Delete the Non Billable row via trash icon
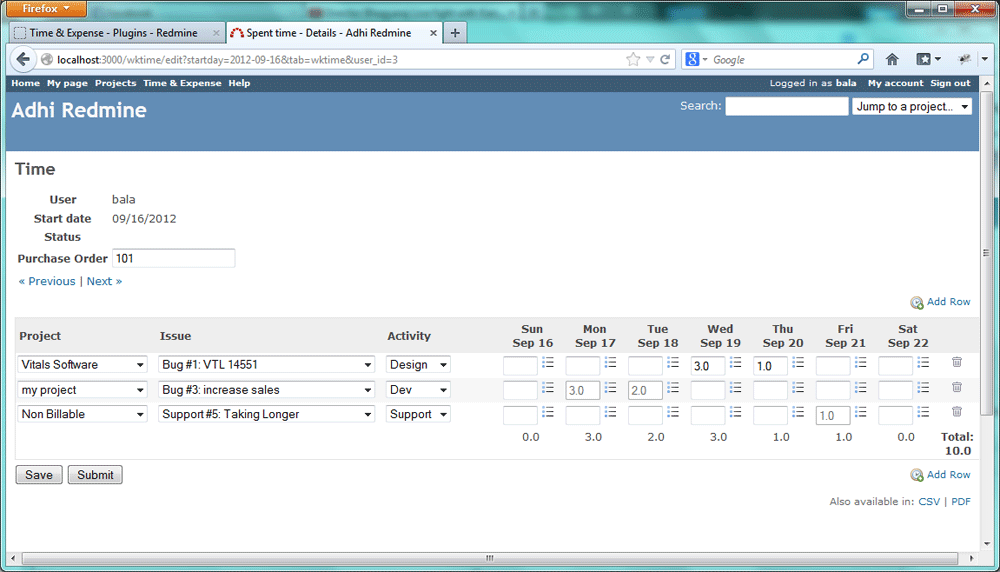 (957, 412)
